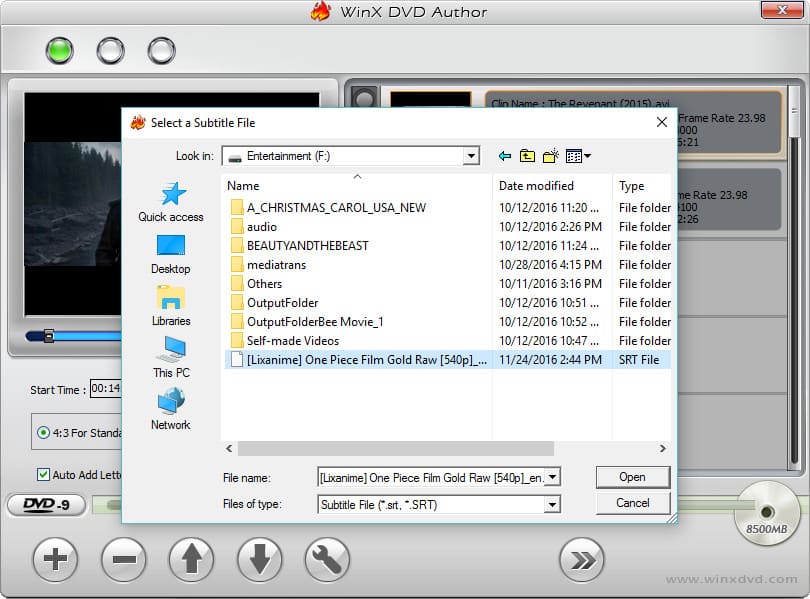Select the A_CHRISTMAS_CAROL_USA_NEW folder
The height and width of the screenshot is (599, 810).
tap(336, 208)
